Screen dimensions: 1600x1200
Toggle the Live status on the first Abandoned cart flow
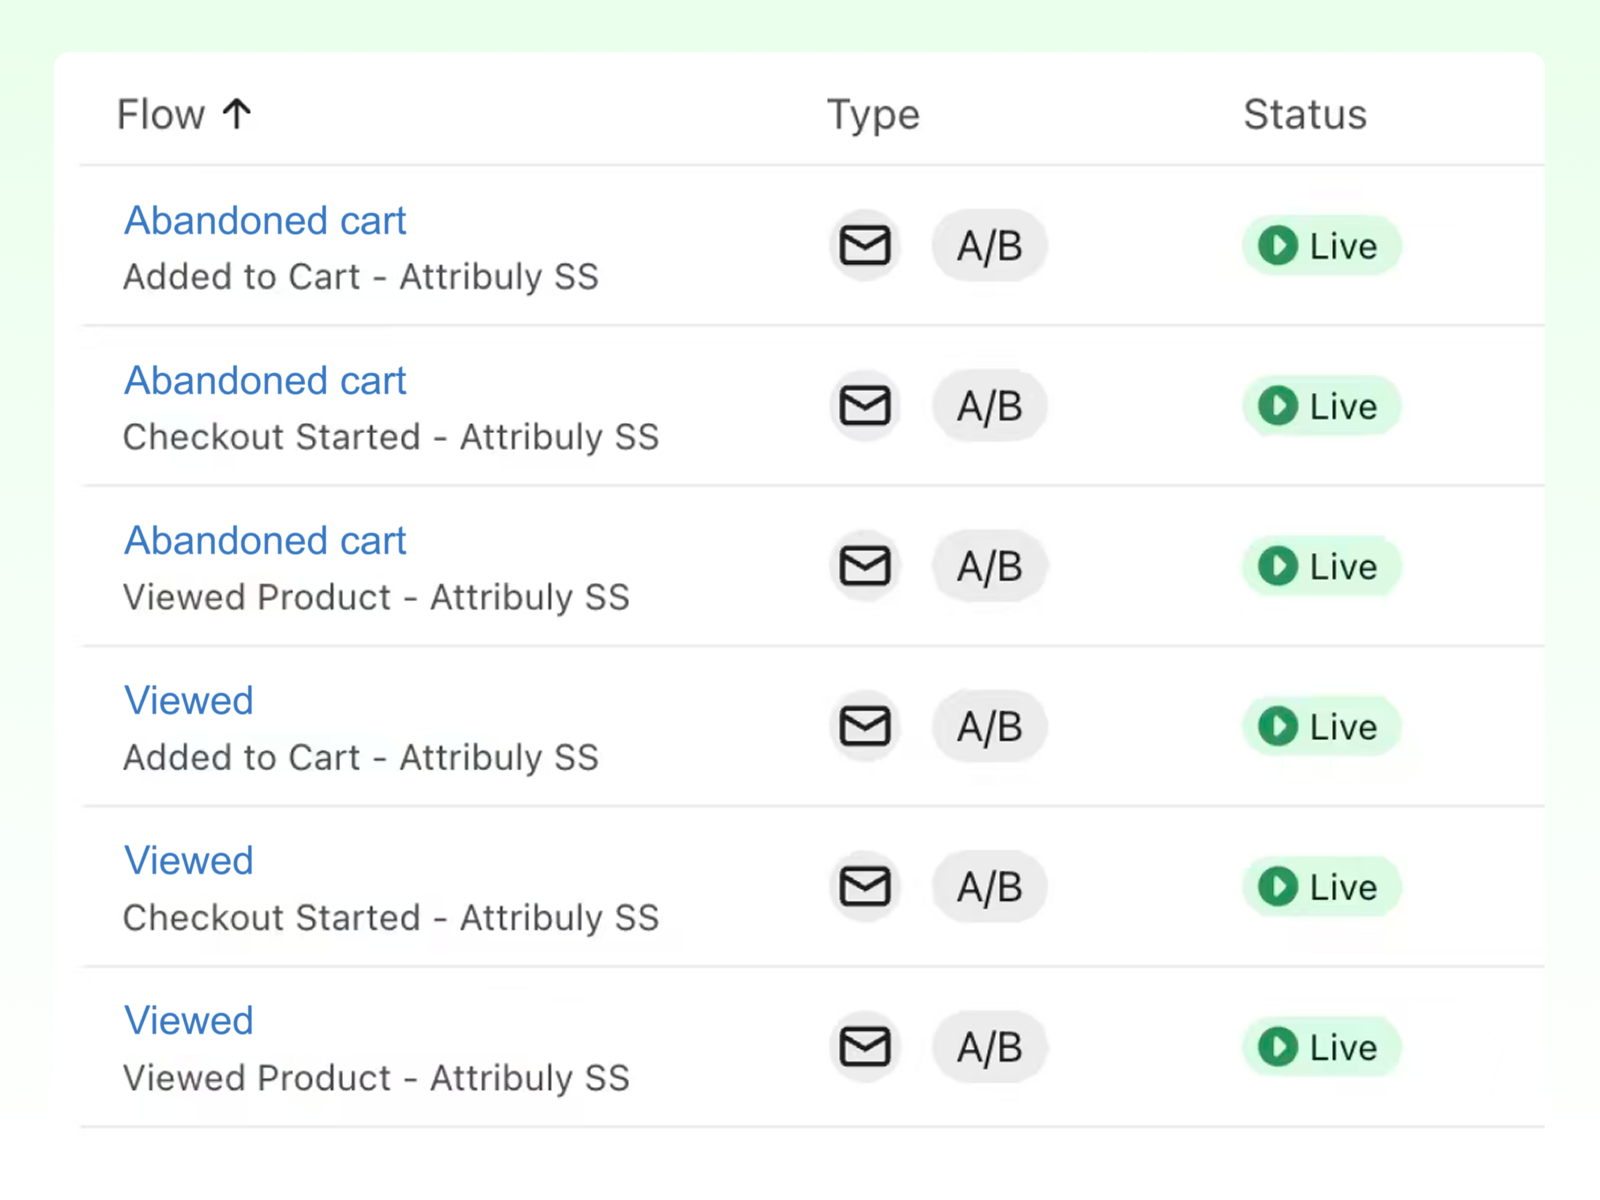[x=1320, y=246]
